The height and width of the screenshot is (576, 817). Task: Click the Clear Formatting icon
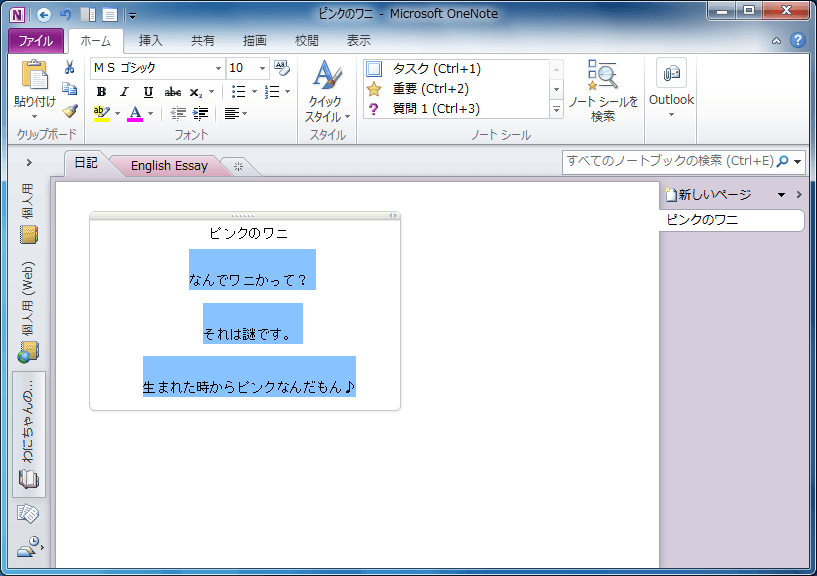282,68
